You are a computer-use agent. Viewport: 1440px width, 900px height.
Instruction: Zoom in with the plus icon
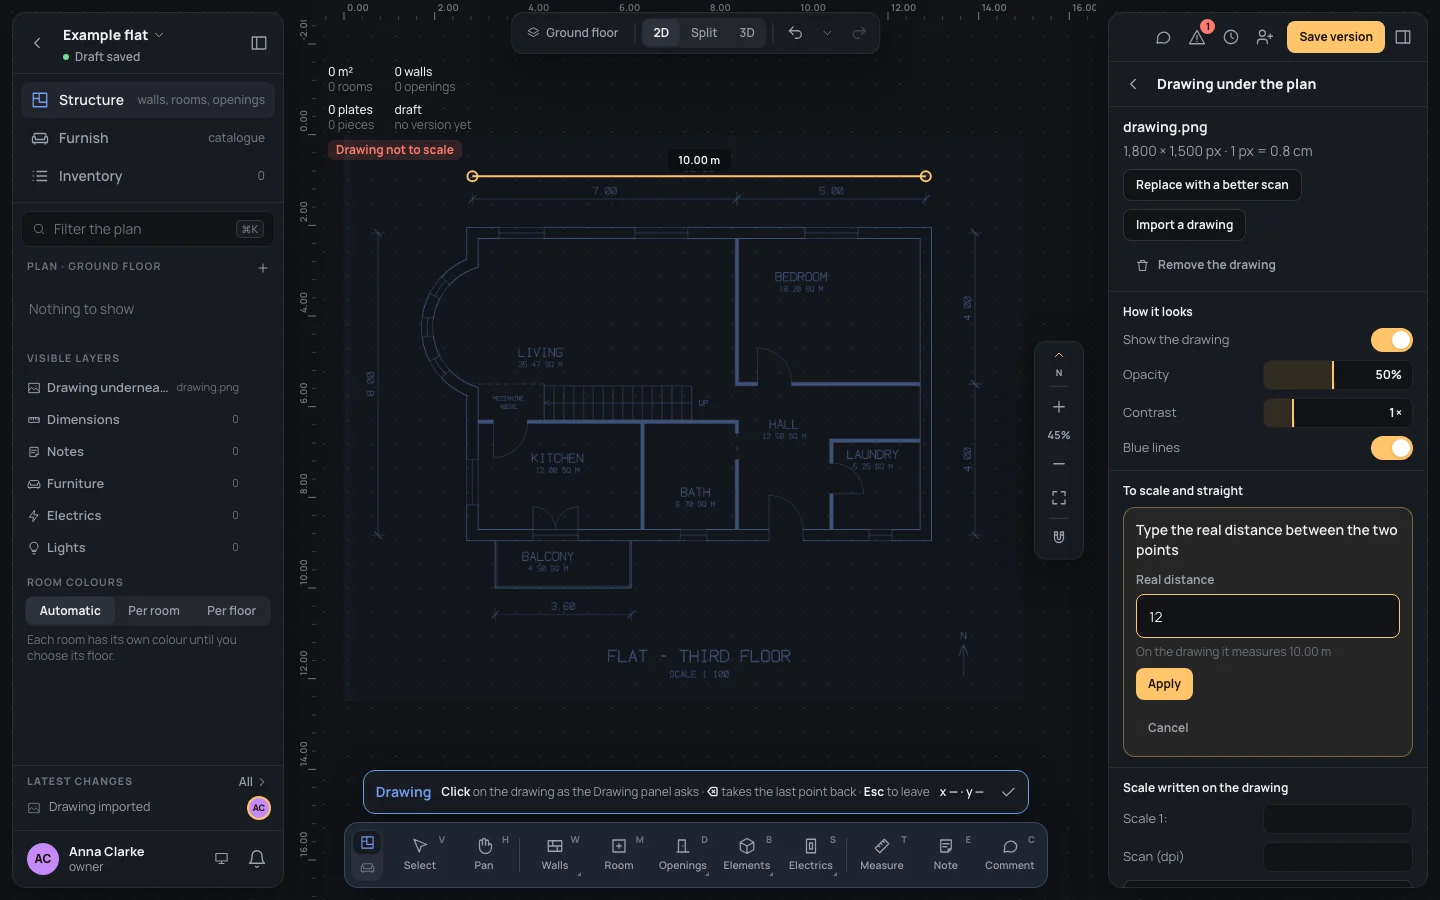coord(1059,407)
